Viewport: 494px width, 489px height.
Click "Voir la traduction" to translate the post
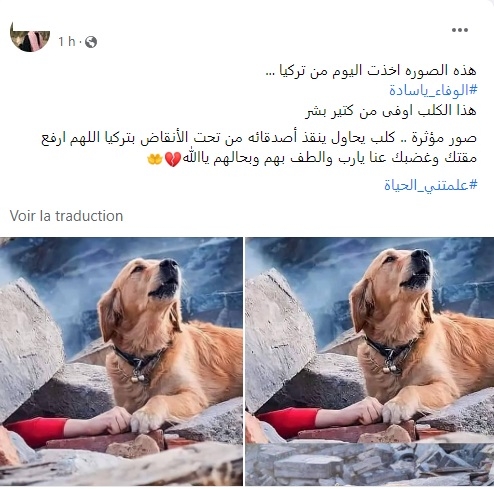[x=66, y=216]
